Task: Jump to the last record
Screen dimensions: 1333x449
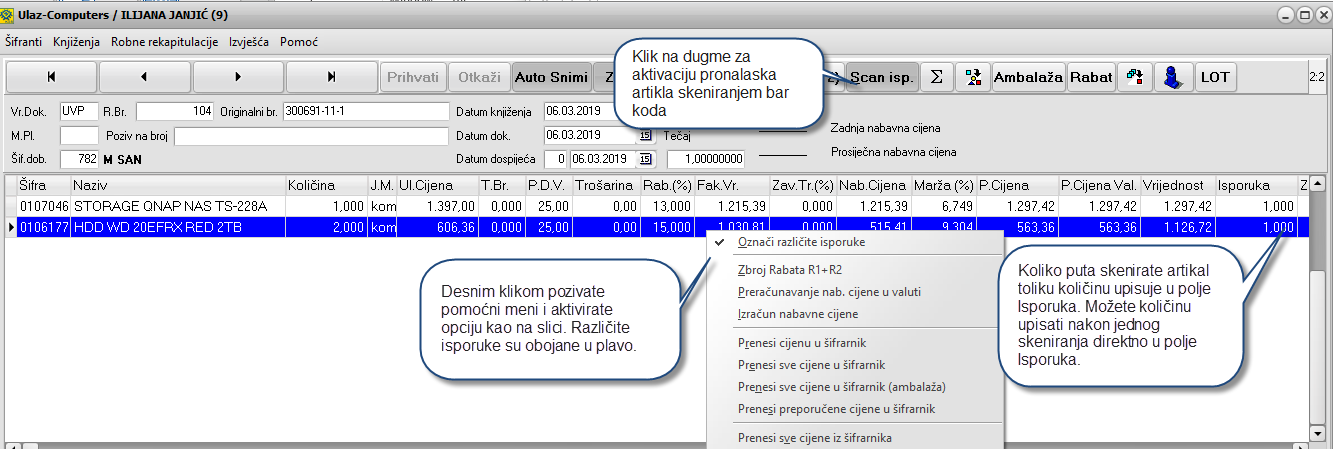Action: (331, 77)
